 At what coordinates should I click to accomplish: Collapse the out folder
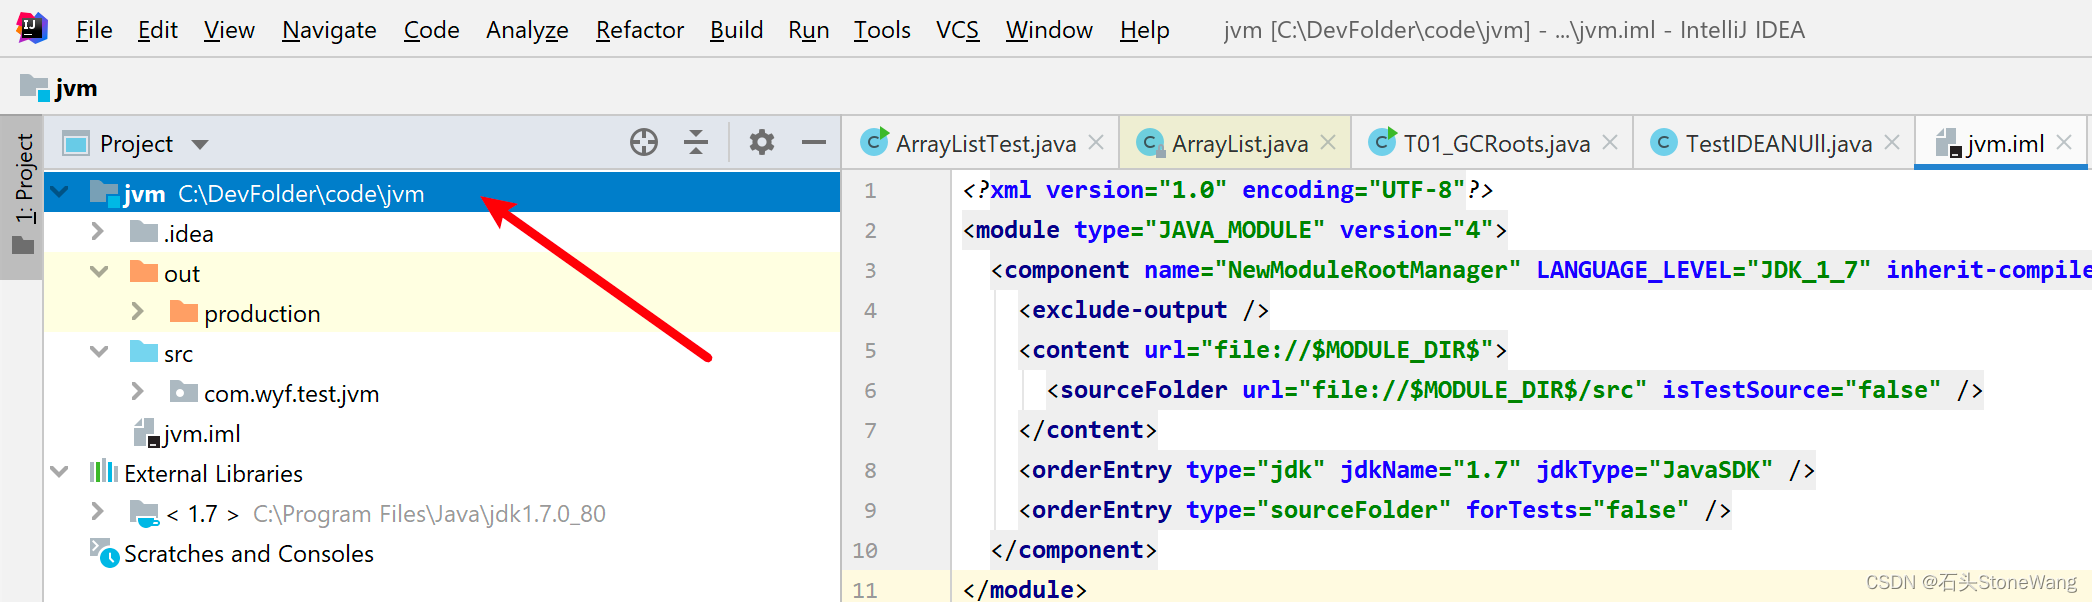pos(99,272)
